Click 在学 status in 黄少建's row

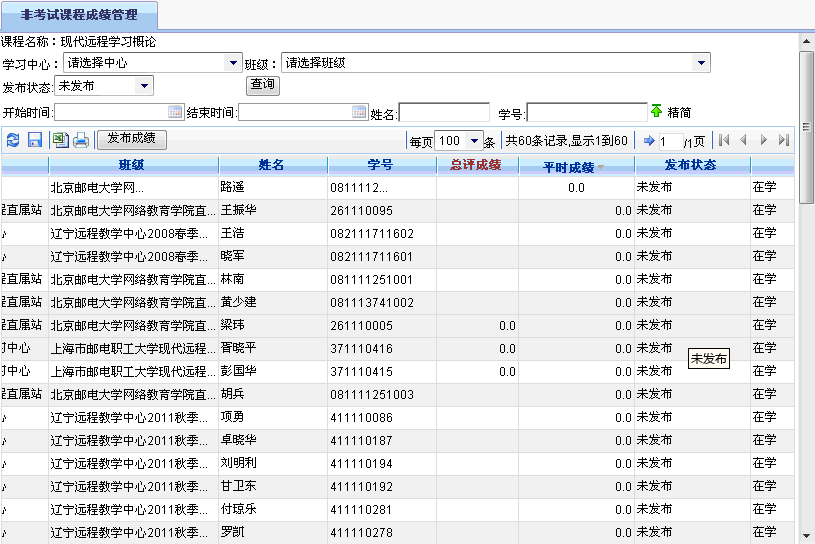[765, 302]
